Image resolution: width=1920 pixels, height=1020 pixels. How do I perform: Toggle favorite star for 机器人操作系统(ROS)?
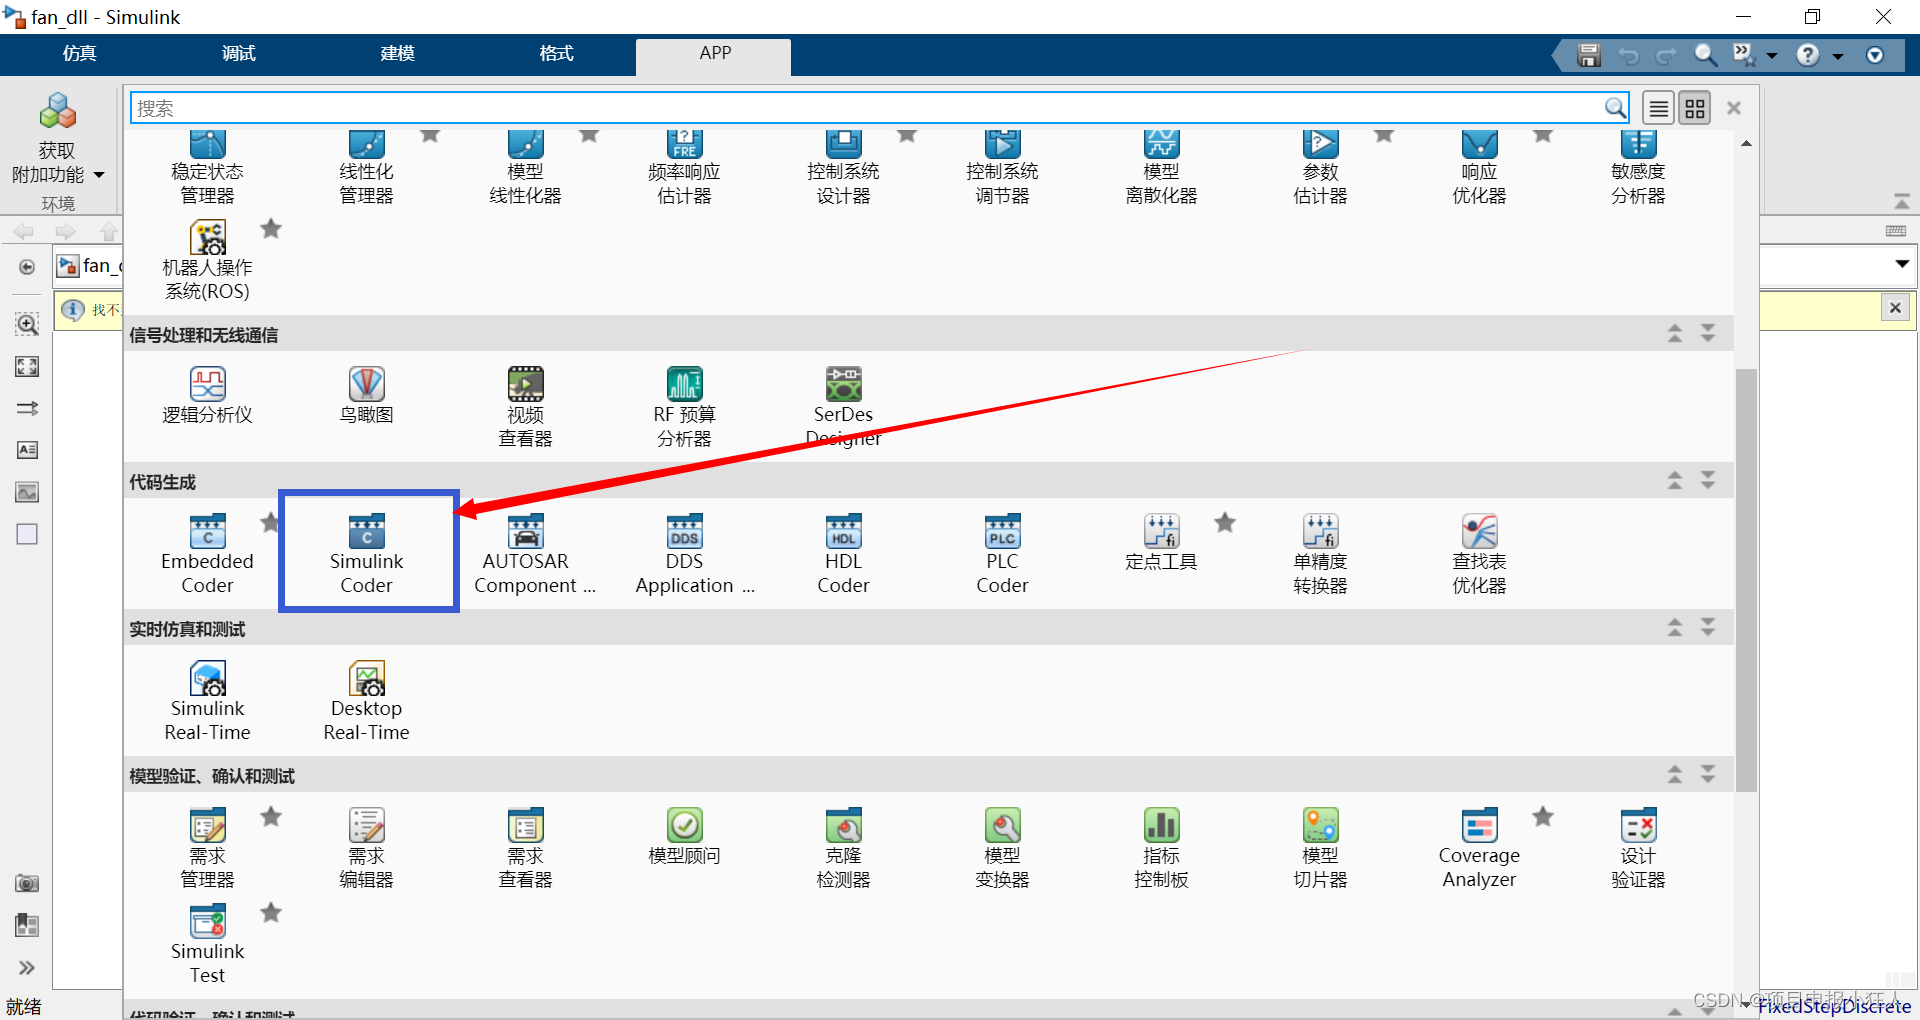click(x=271, y=229)
